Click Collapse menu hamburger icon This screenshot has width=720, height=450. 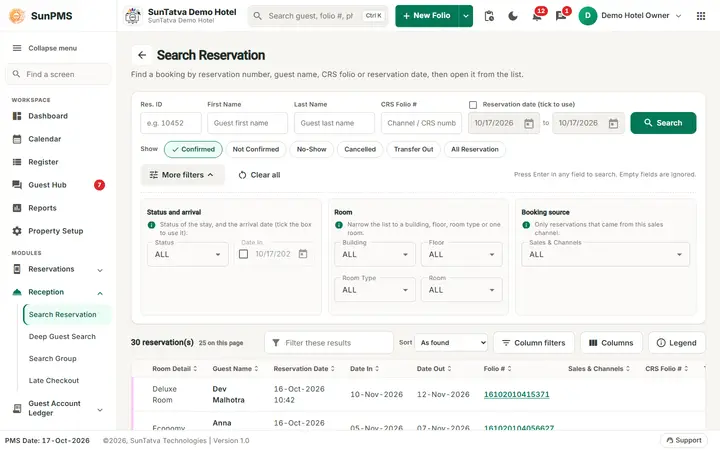17,48
